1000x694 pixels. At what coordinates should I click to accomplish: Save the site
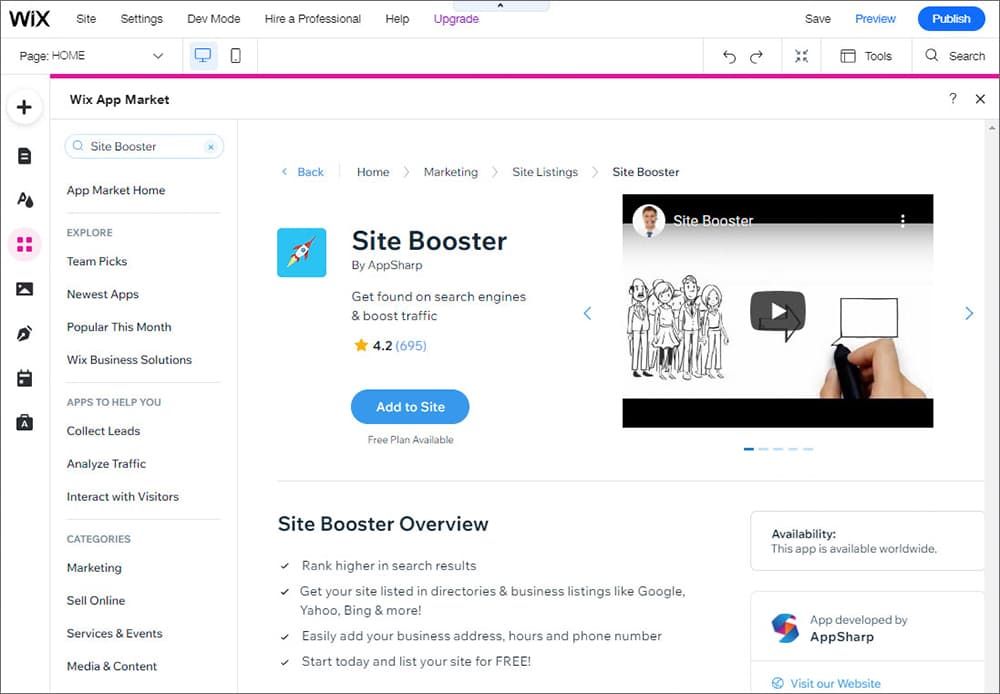point(818,18)
